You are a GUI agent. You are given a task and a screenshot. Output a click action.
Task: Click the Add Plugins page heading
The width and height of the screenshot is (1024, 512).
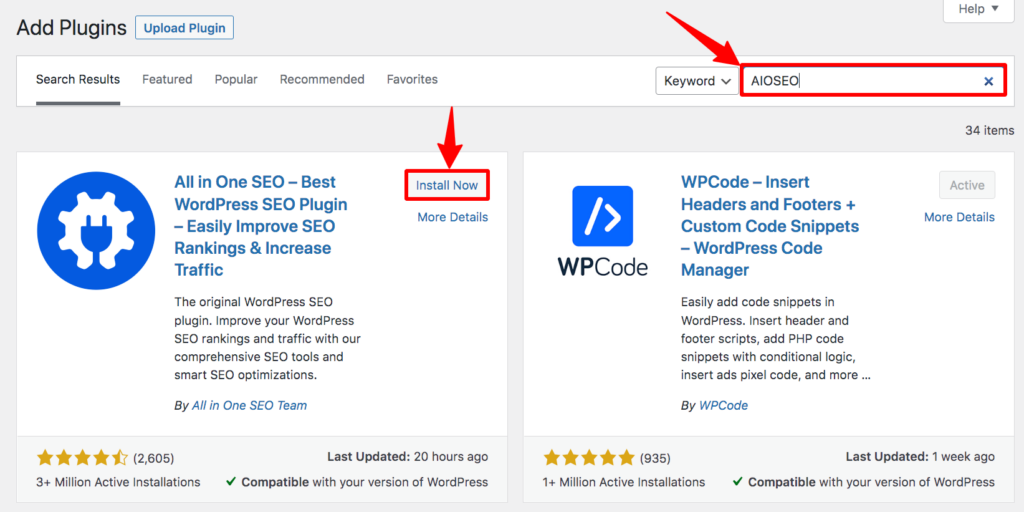click(x=72, y=28)
